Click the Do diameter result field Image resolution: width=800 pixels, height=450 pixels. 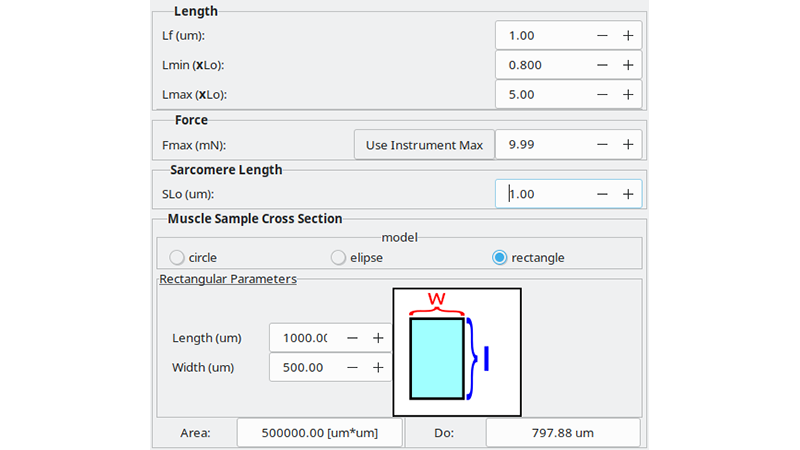click(x=563, y=433)
